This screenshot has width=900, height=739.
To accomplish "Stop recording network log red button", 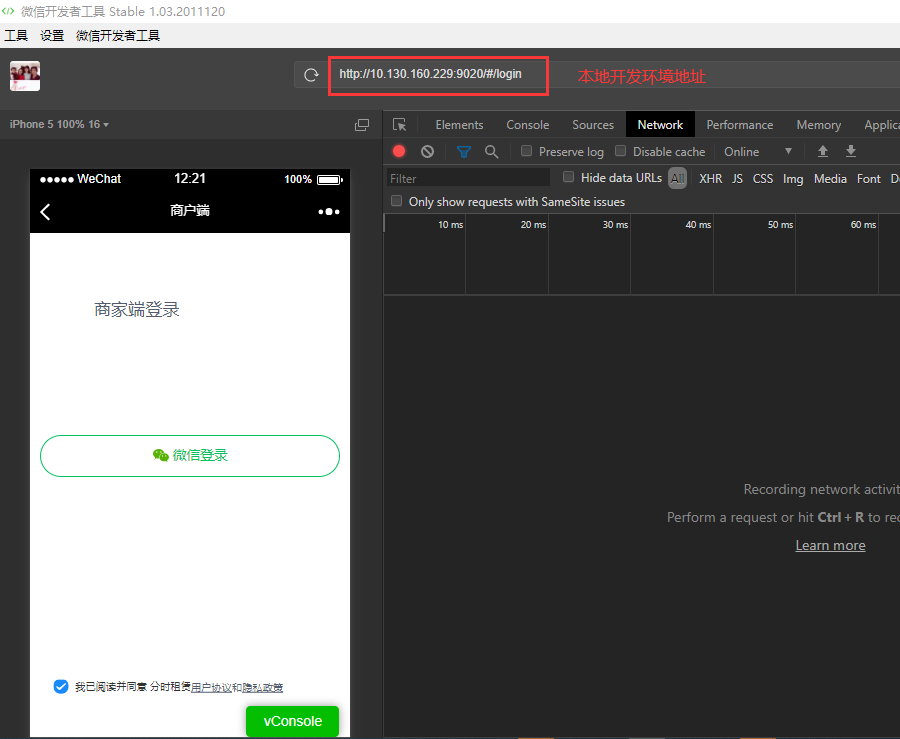I will point(399,152).
